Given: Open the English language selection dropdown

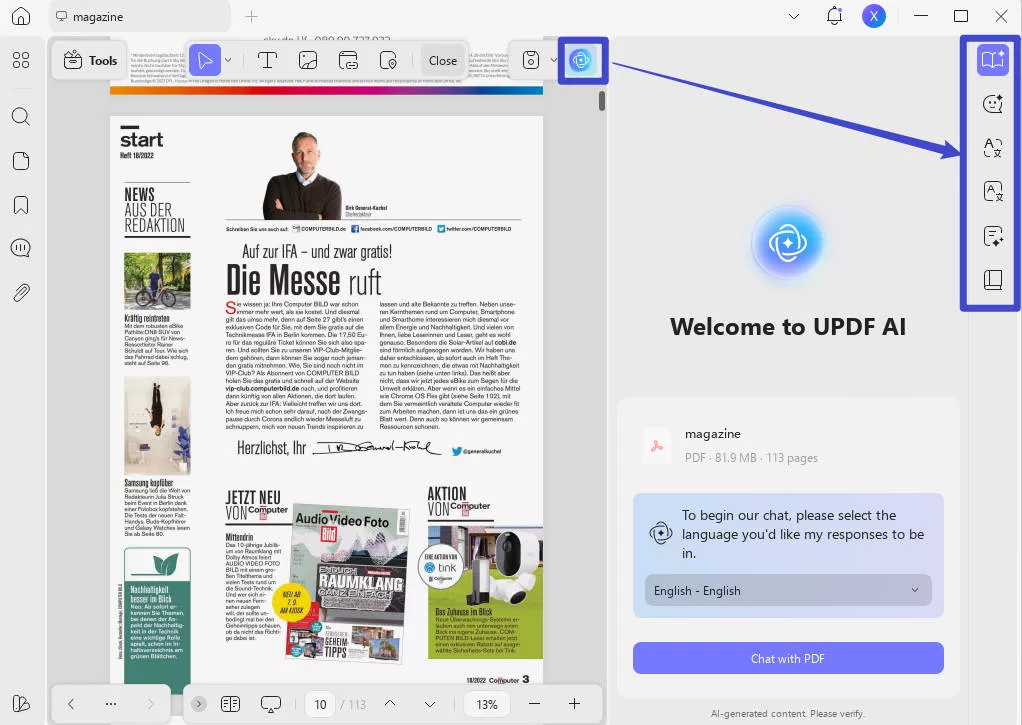Looking at the screenshot, I should tap(787, 590).
